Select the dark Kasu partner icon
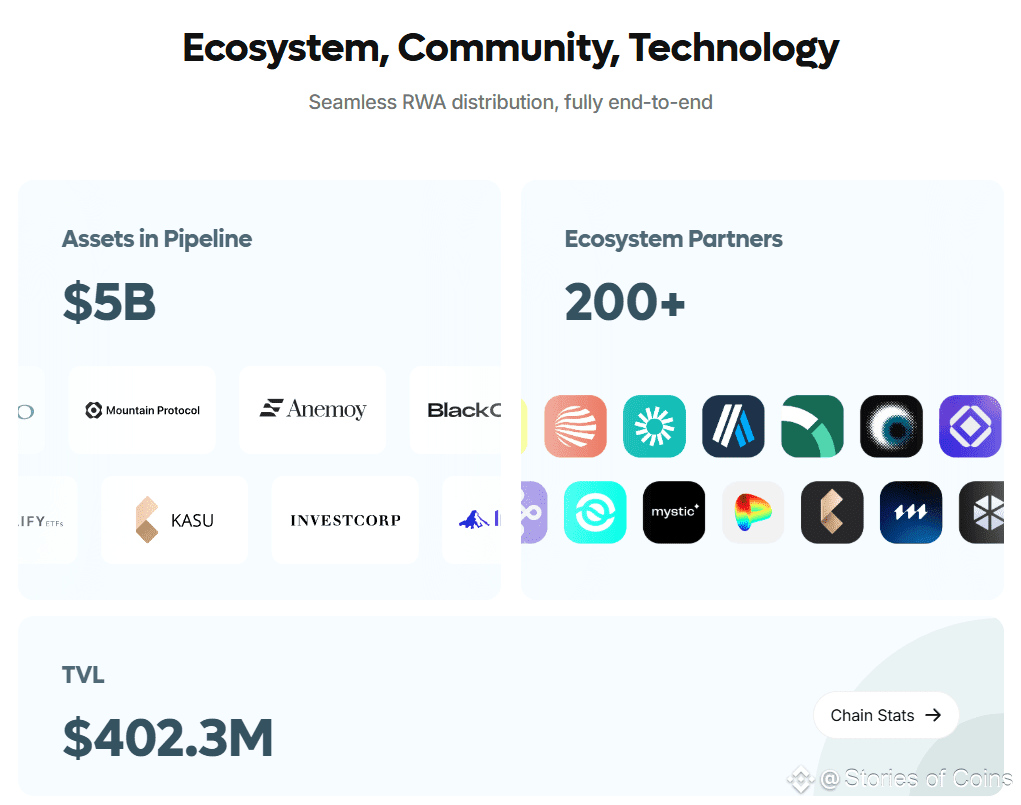The width and height of the screenshot is (1021, 805). 832,512
